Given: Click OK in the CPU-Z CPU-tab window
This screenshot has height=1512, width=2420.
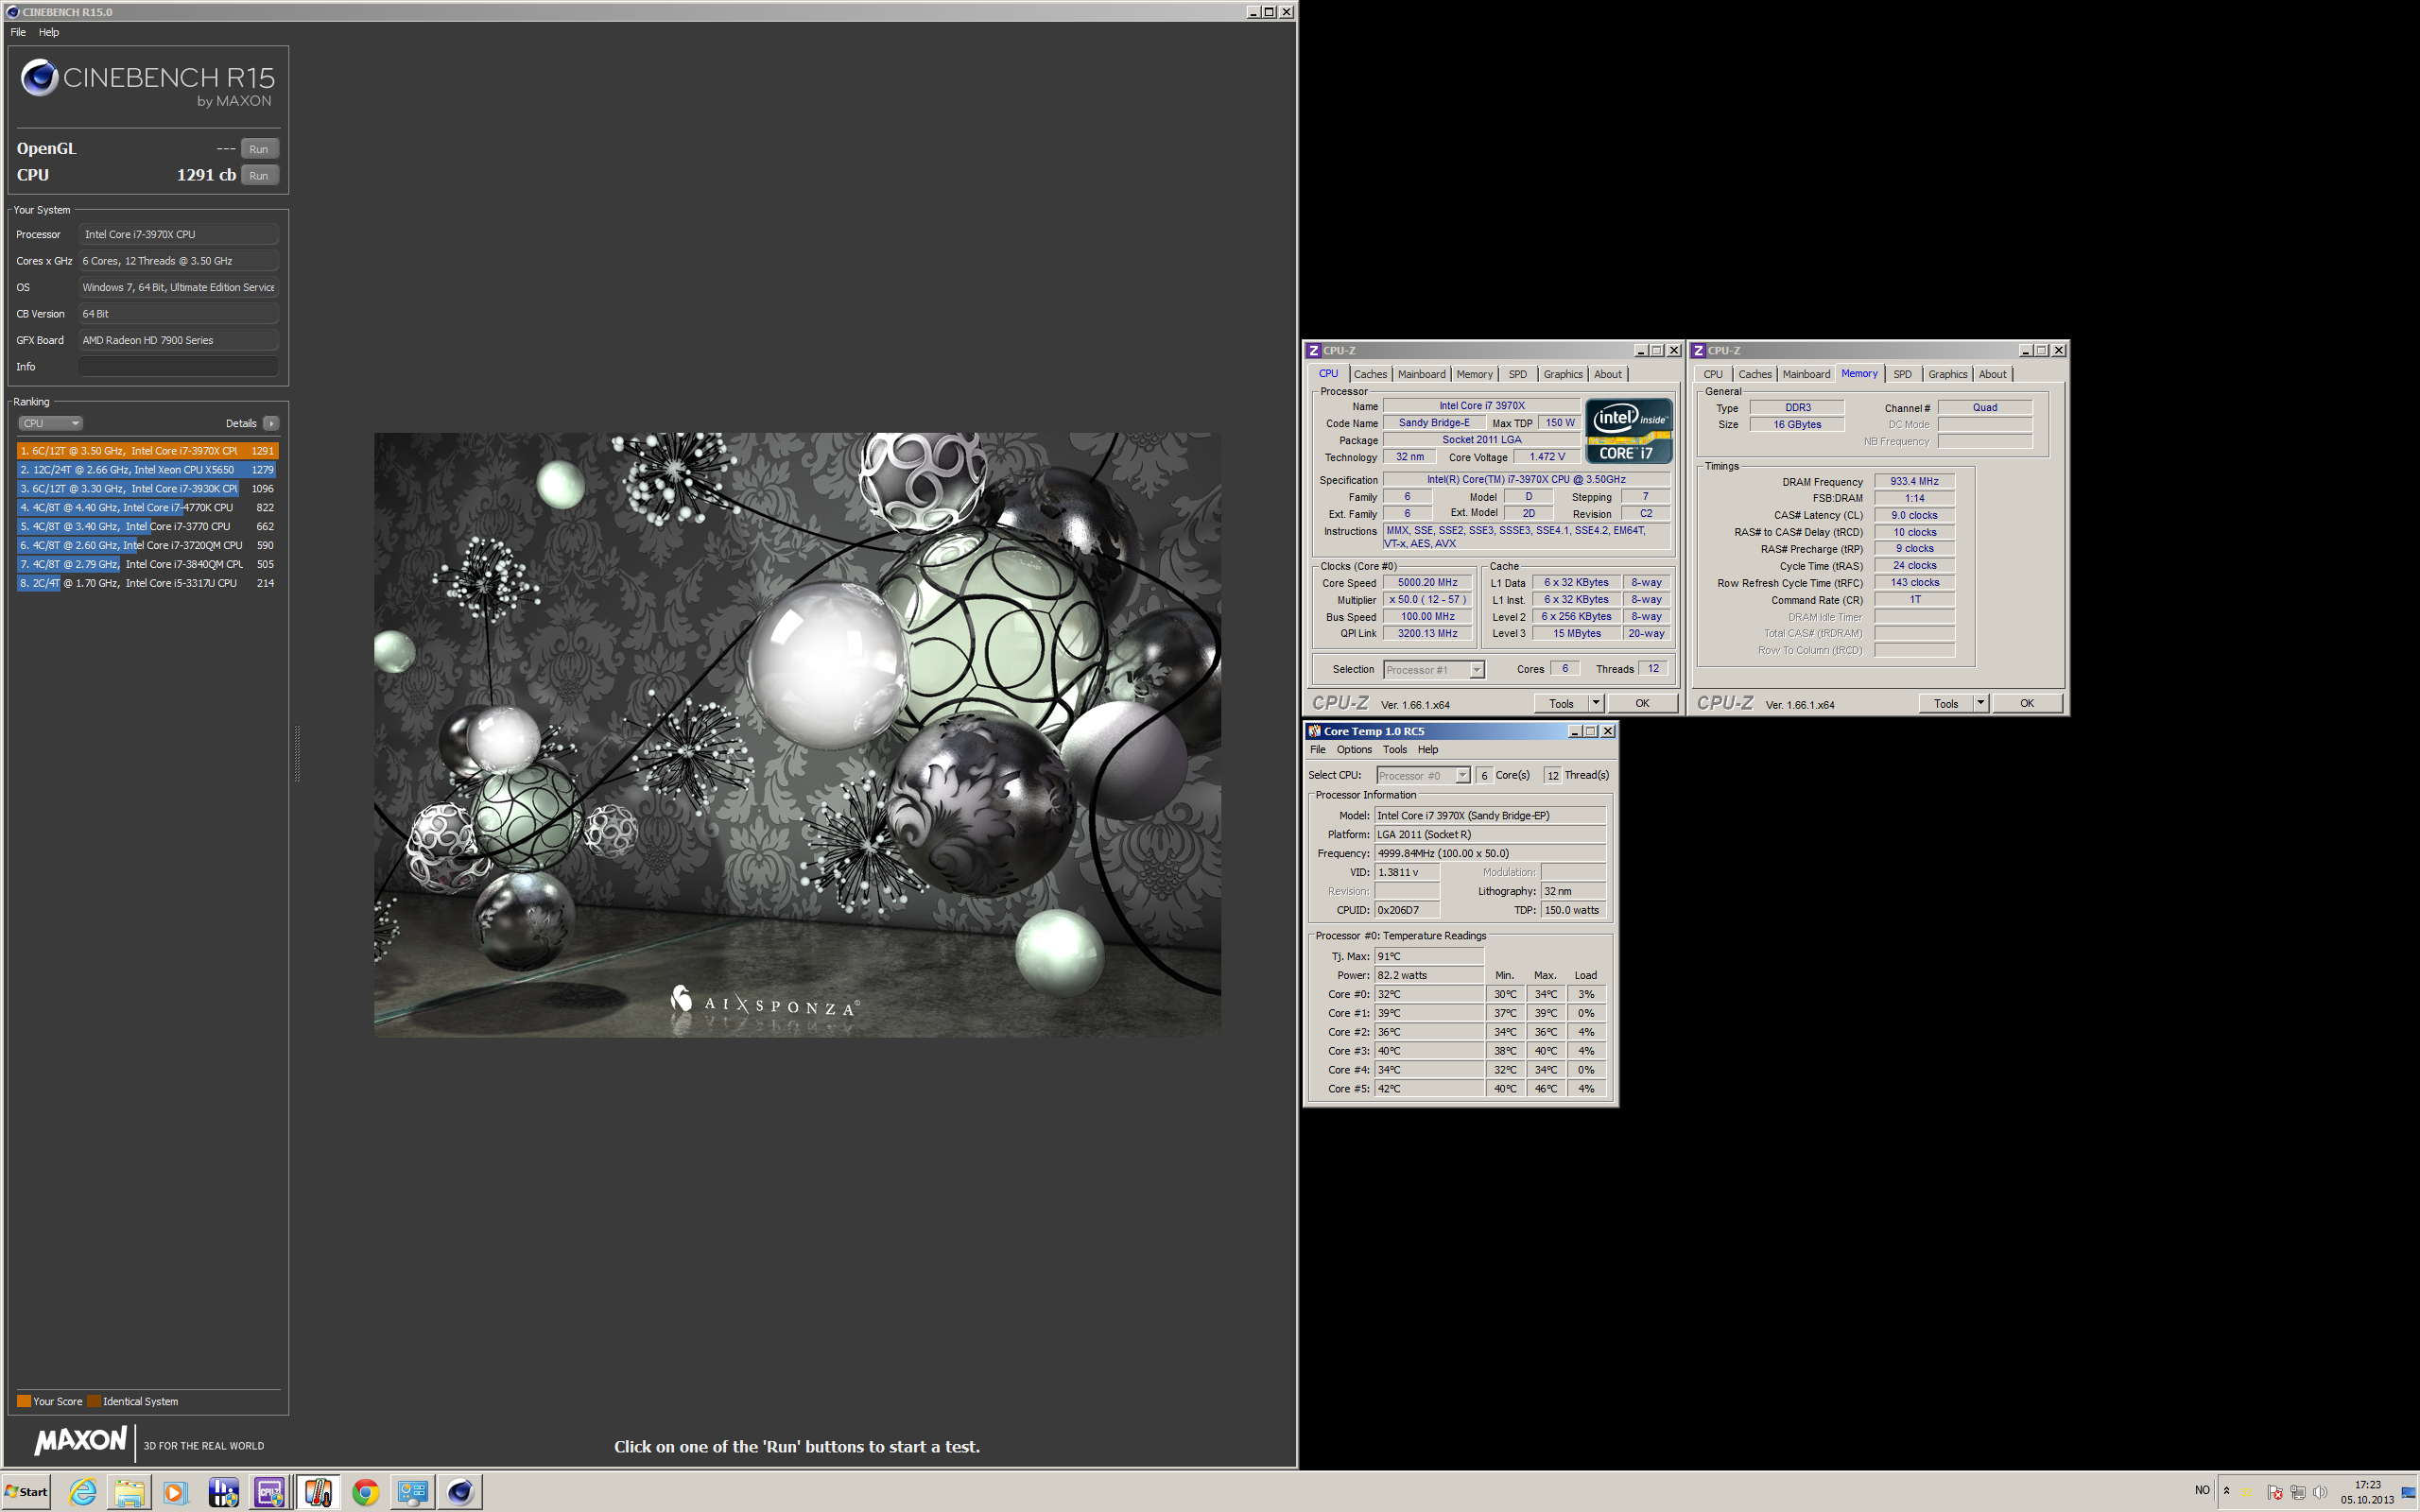Looking at the screenshot, I should coord(1642,704).
